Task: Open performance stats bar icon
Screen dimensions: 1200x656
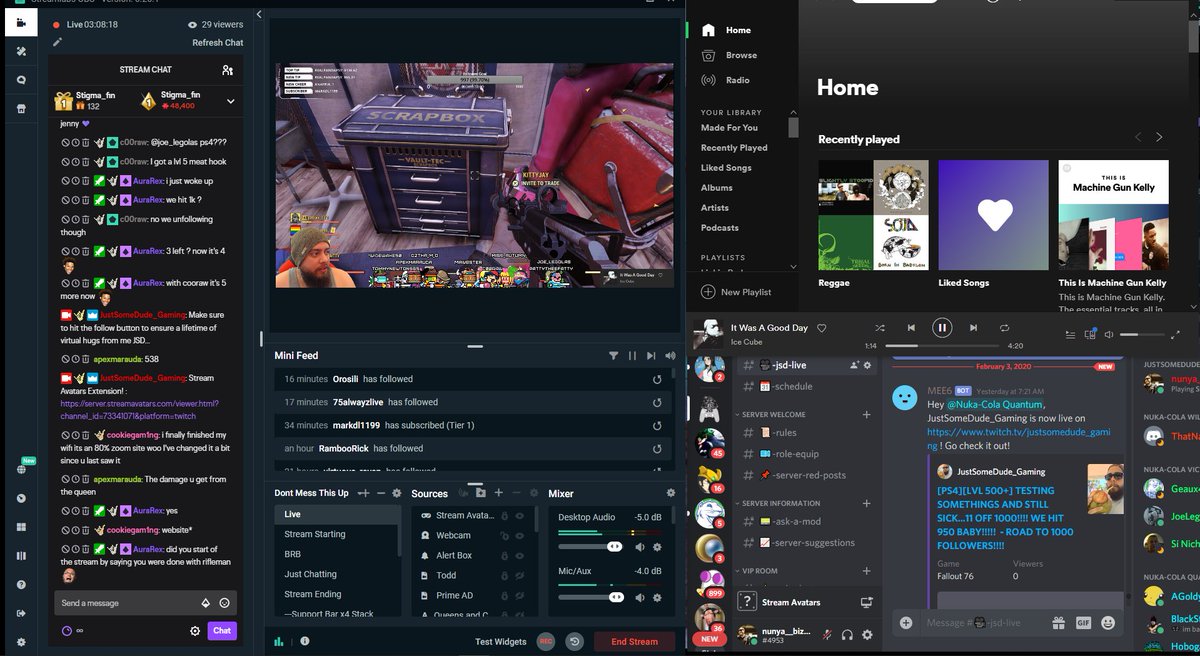Action: [x=279, y=641]
